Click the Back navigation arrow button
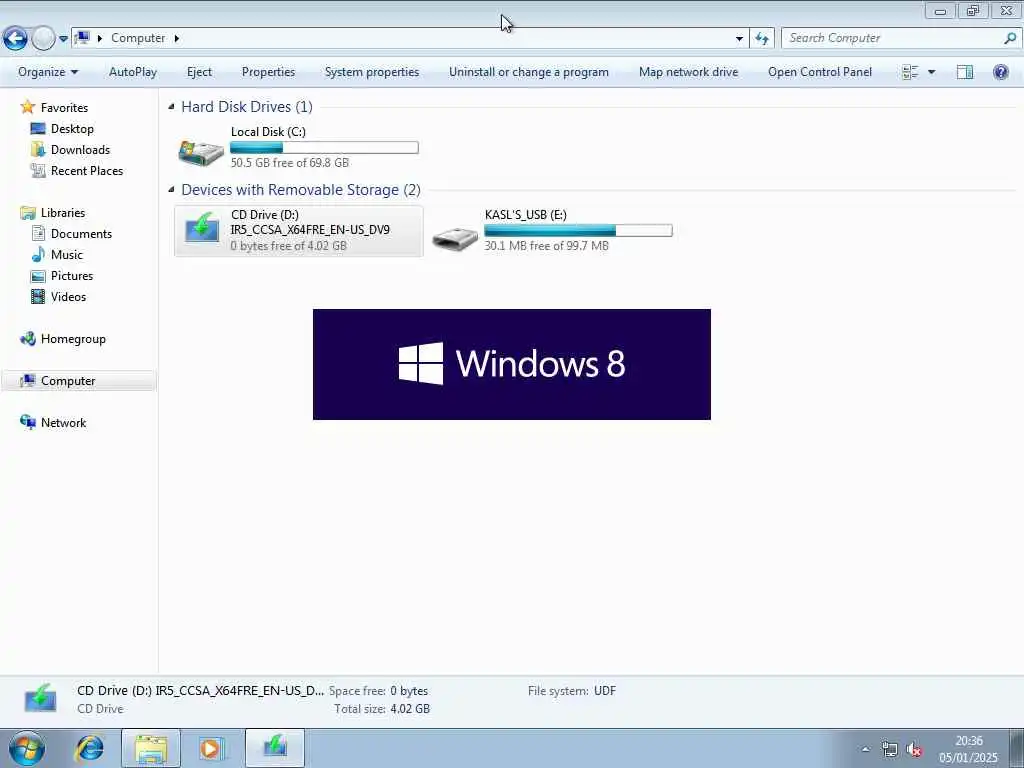Viewport: 1024px width, 768px height. click(x=15, y=39)
